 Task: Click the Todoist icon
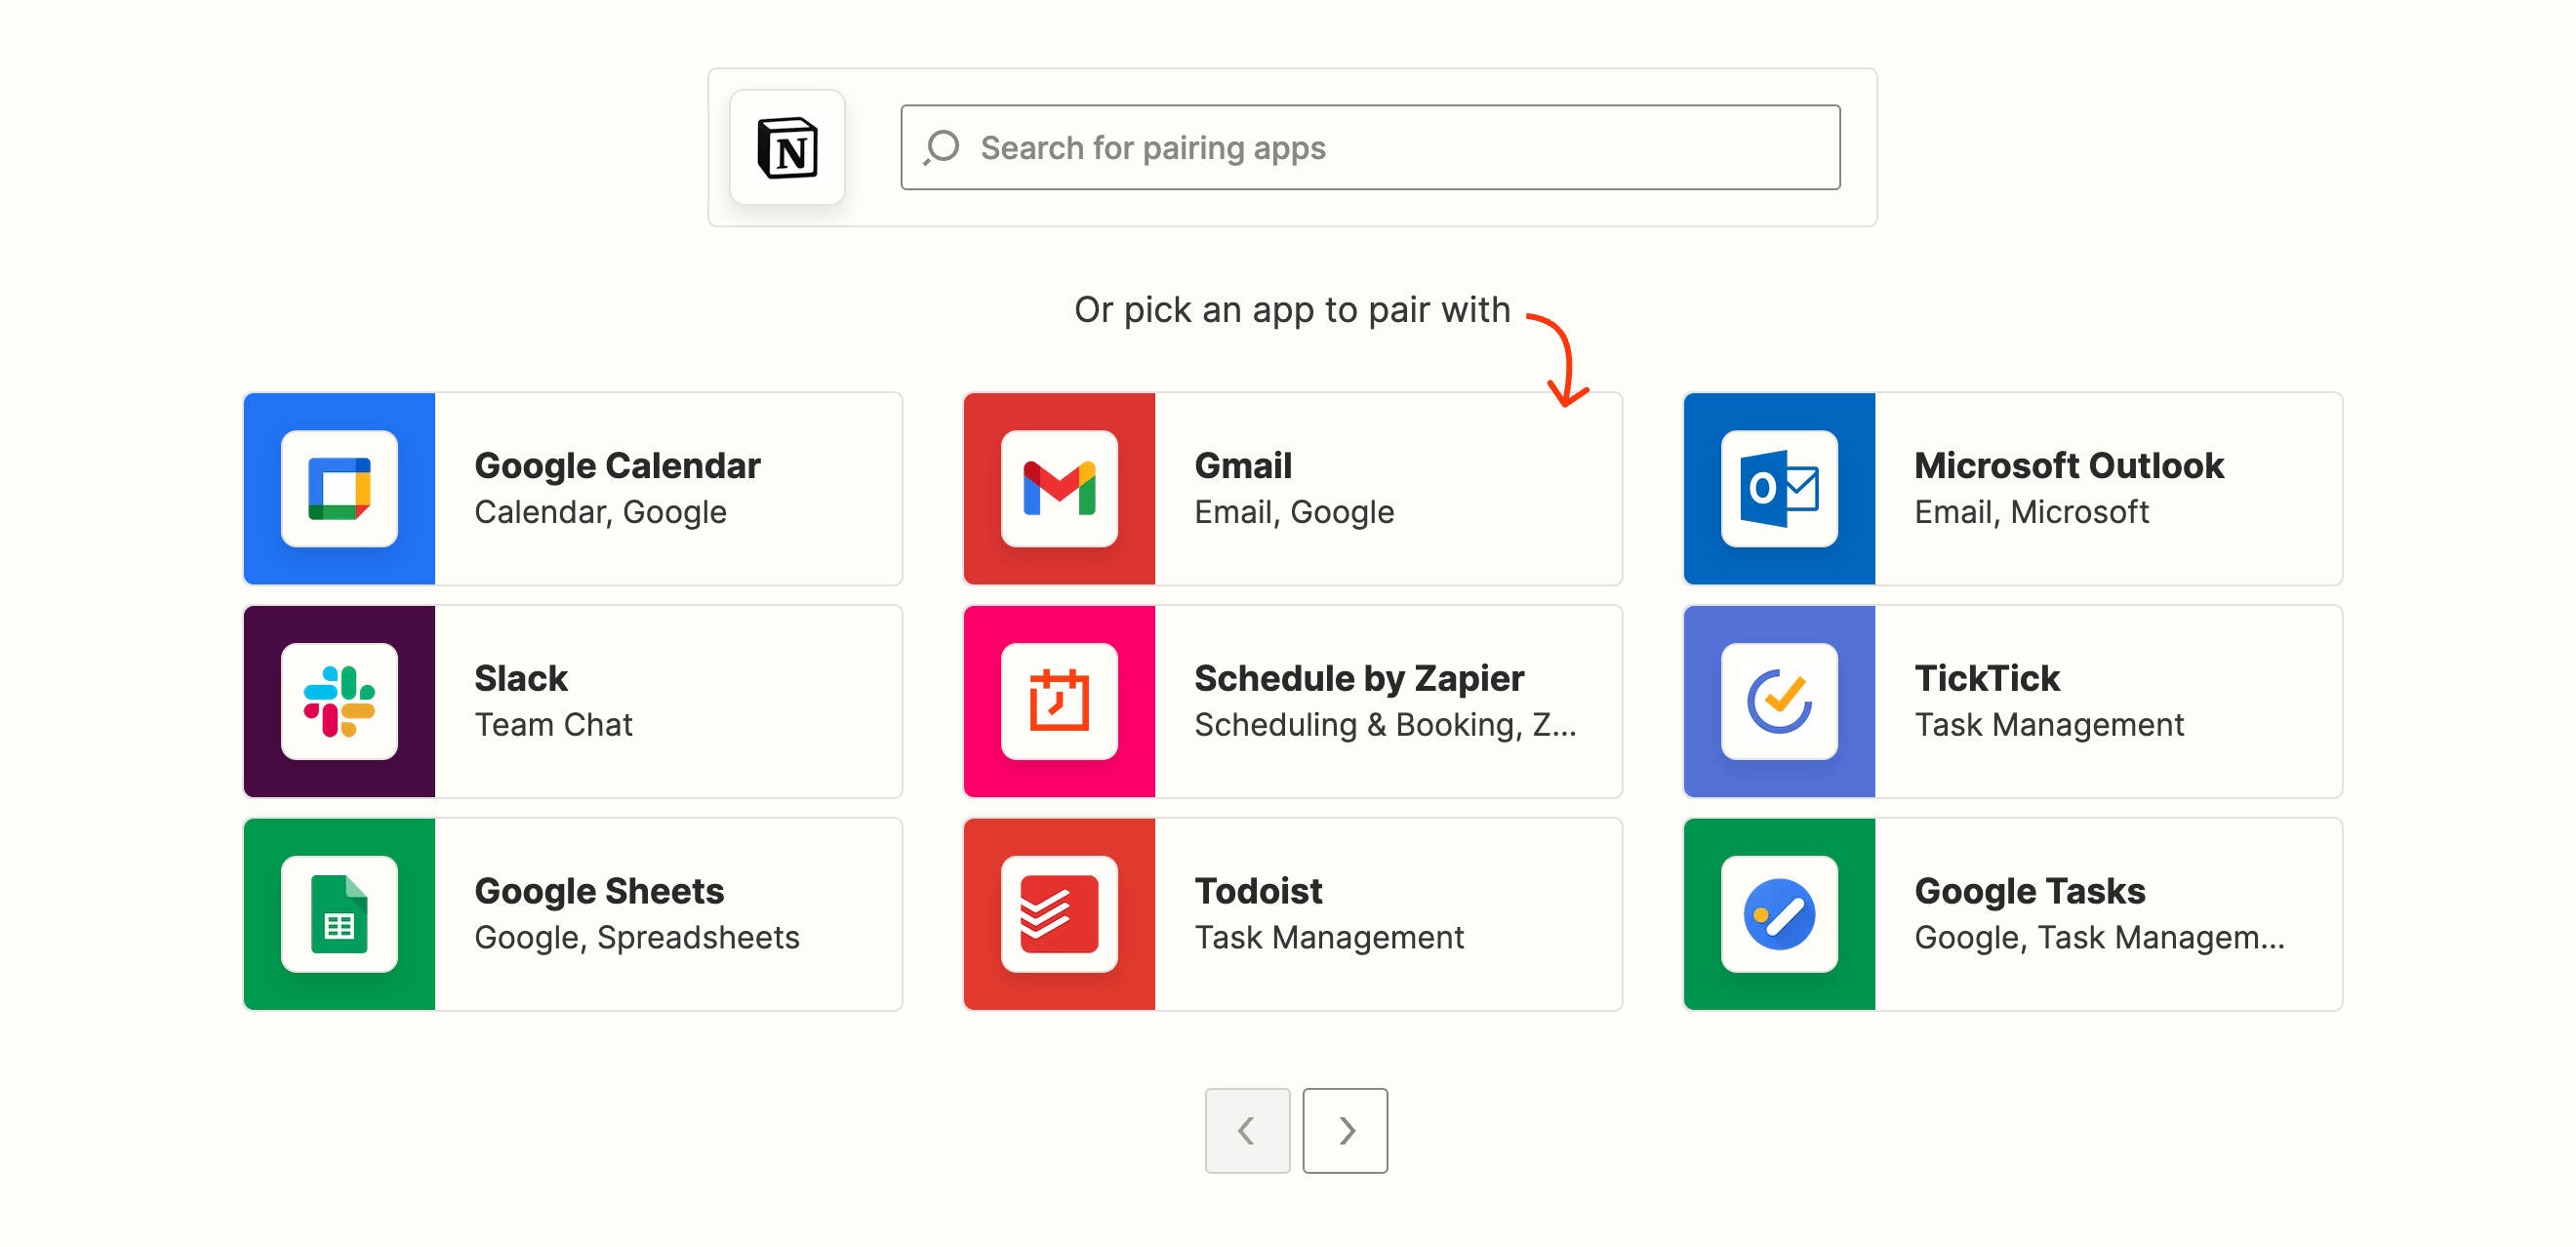(x=1059, y=914)
